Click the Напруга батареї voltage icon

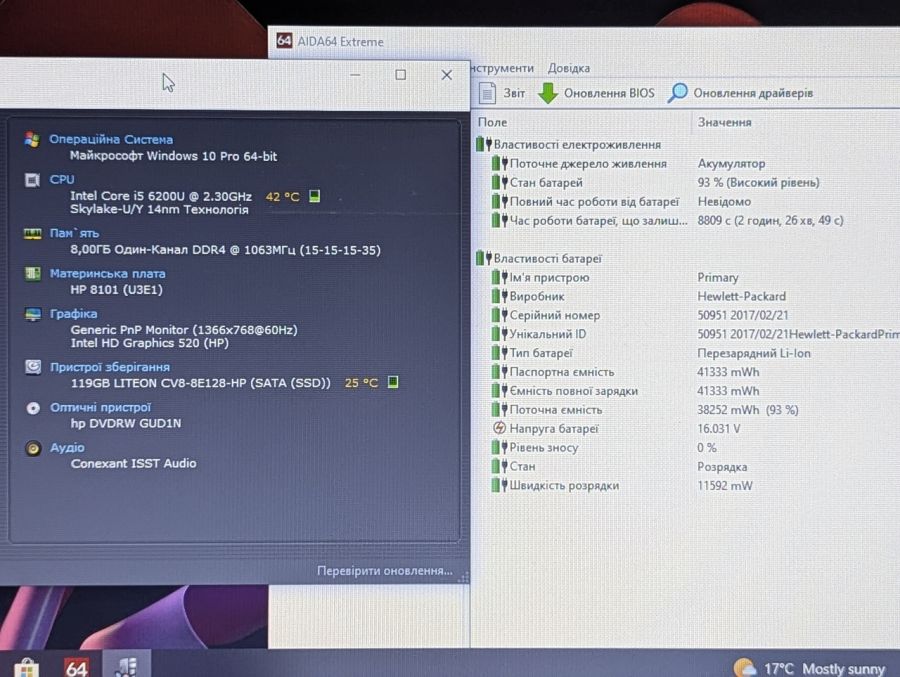499,428
